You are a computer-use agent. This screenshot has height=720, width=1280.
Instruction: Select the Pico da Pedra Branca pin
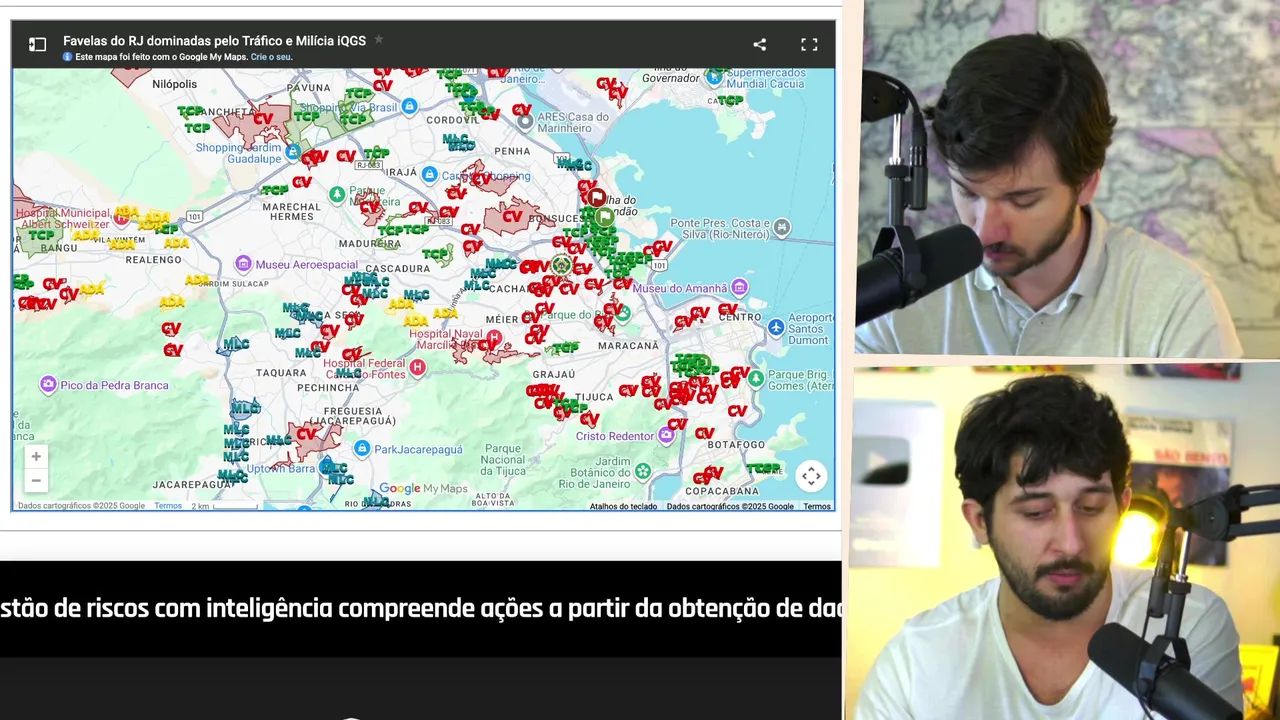point(47,385)
